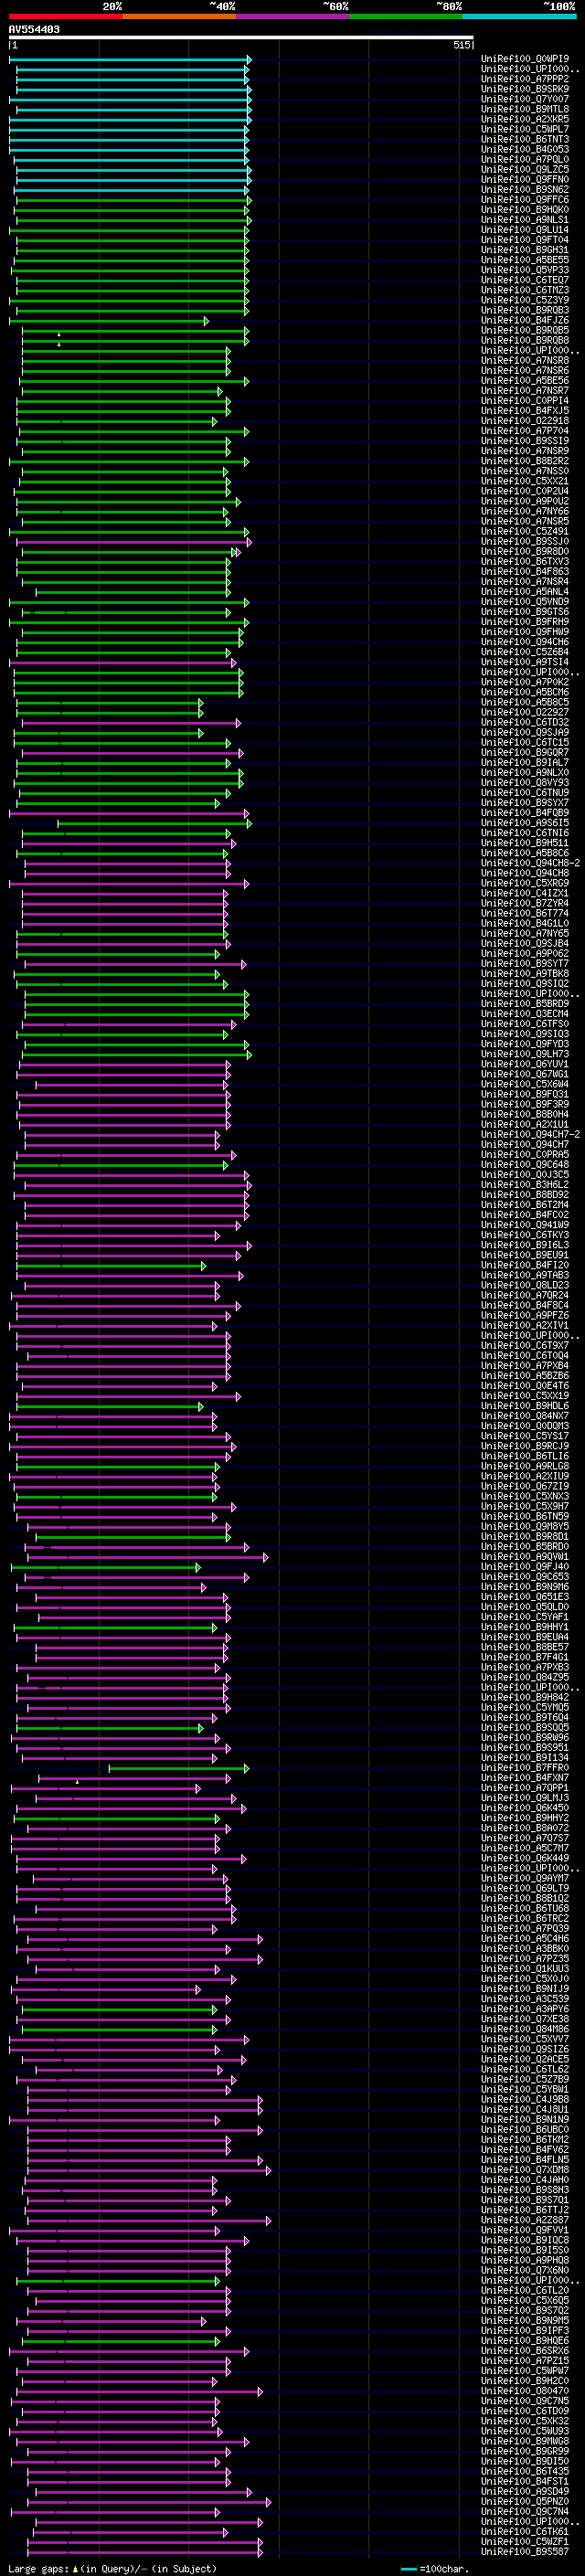Select the query name AV554403
Screen dimensions: 585x2576
coord(34,30)
